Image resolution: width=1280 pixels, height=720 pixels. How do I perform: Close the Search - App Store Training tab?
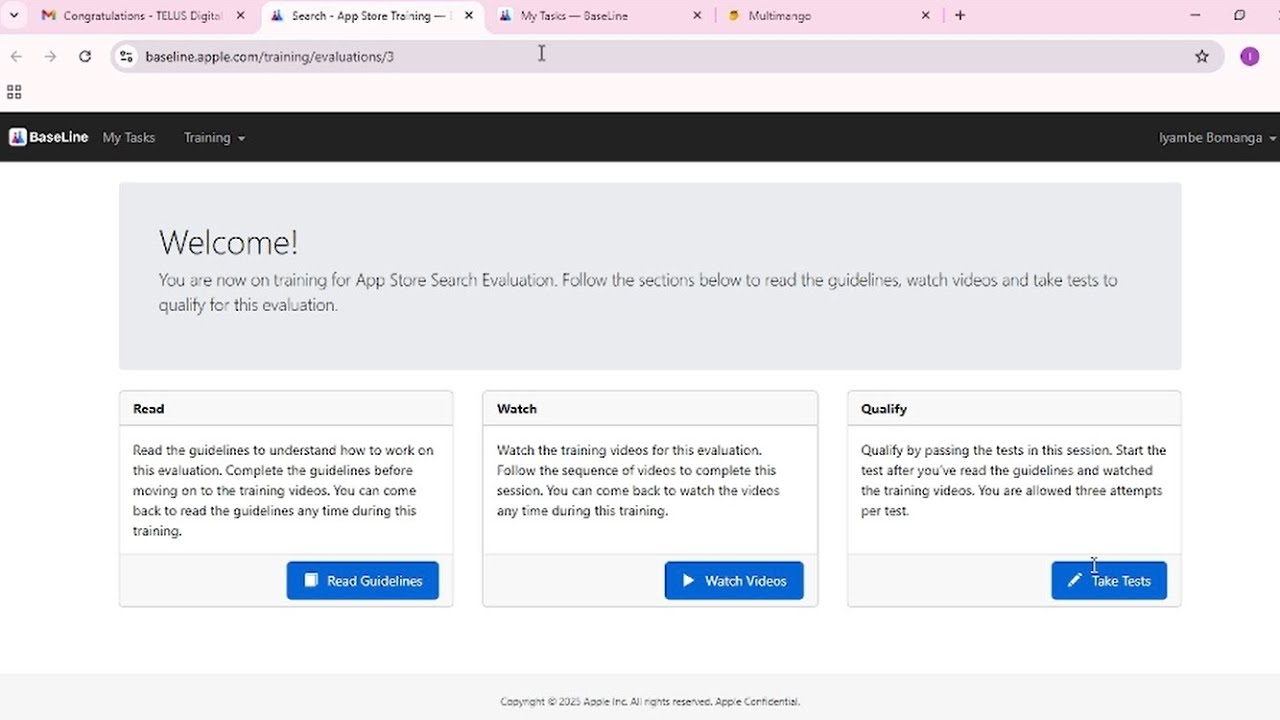(x=469, y=16)
